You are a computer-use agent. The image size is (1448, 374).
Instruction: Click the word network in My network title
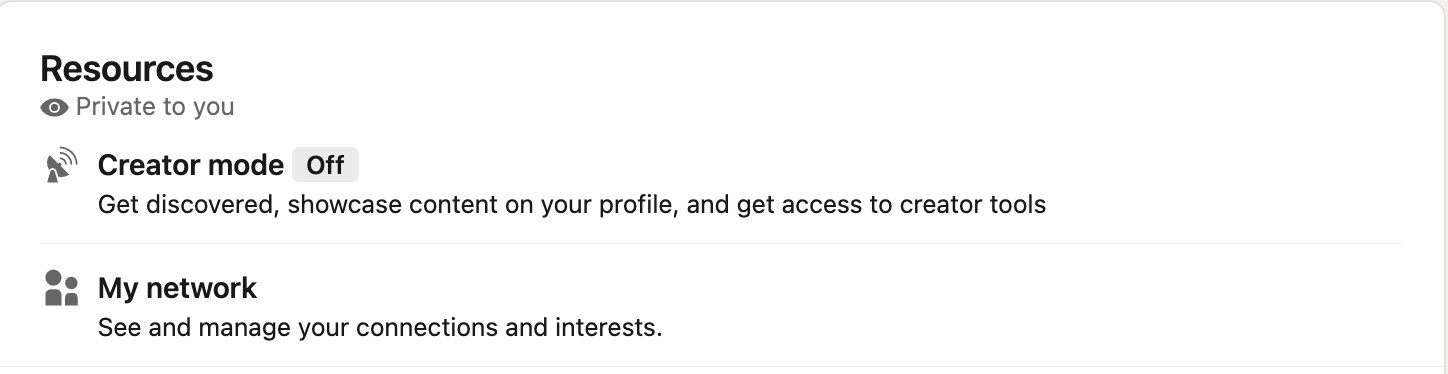202,288
